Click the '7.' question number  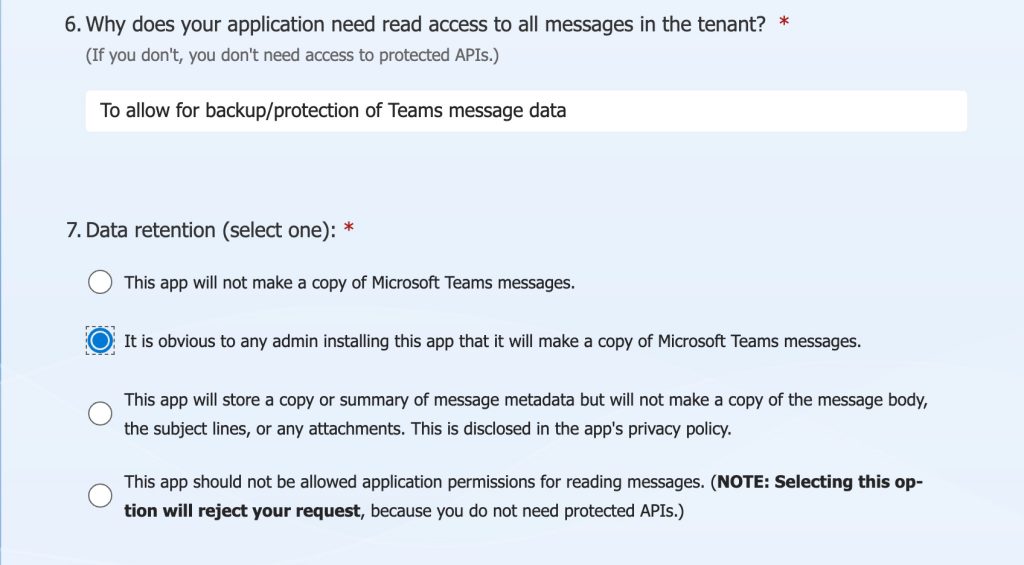[x=73, y=231]
